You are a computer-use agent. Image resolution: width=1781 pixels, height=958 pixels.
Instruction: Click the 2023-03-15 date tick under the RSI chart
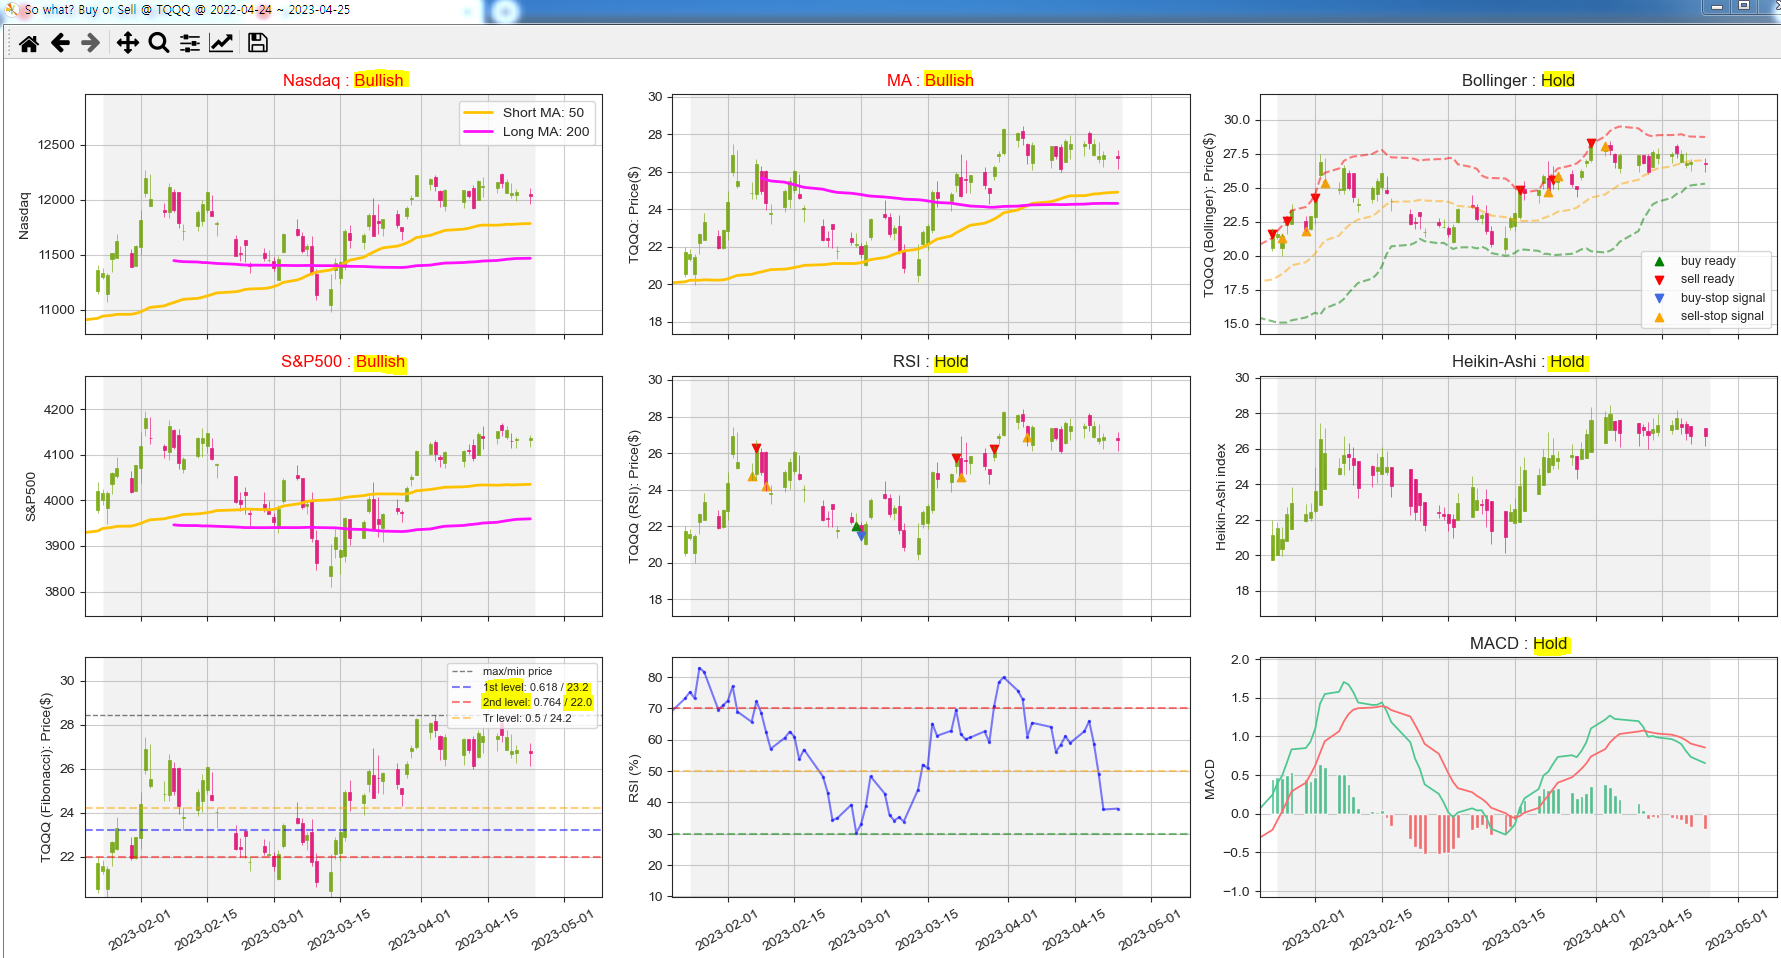926,929
